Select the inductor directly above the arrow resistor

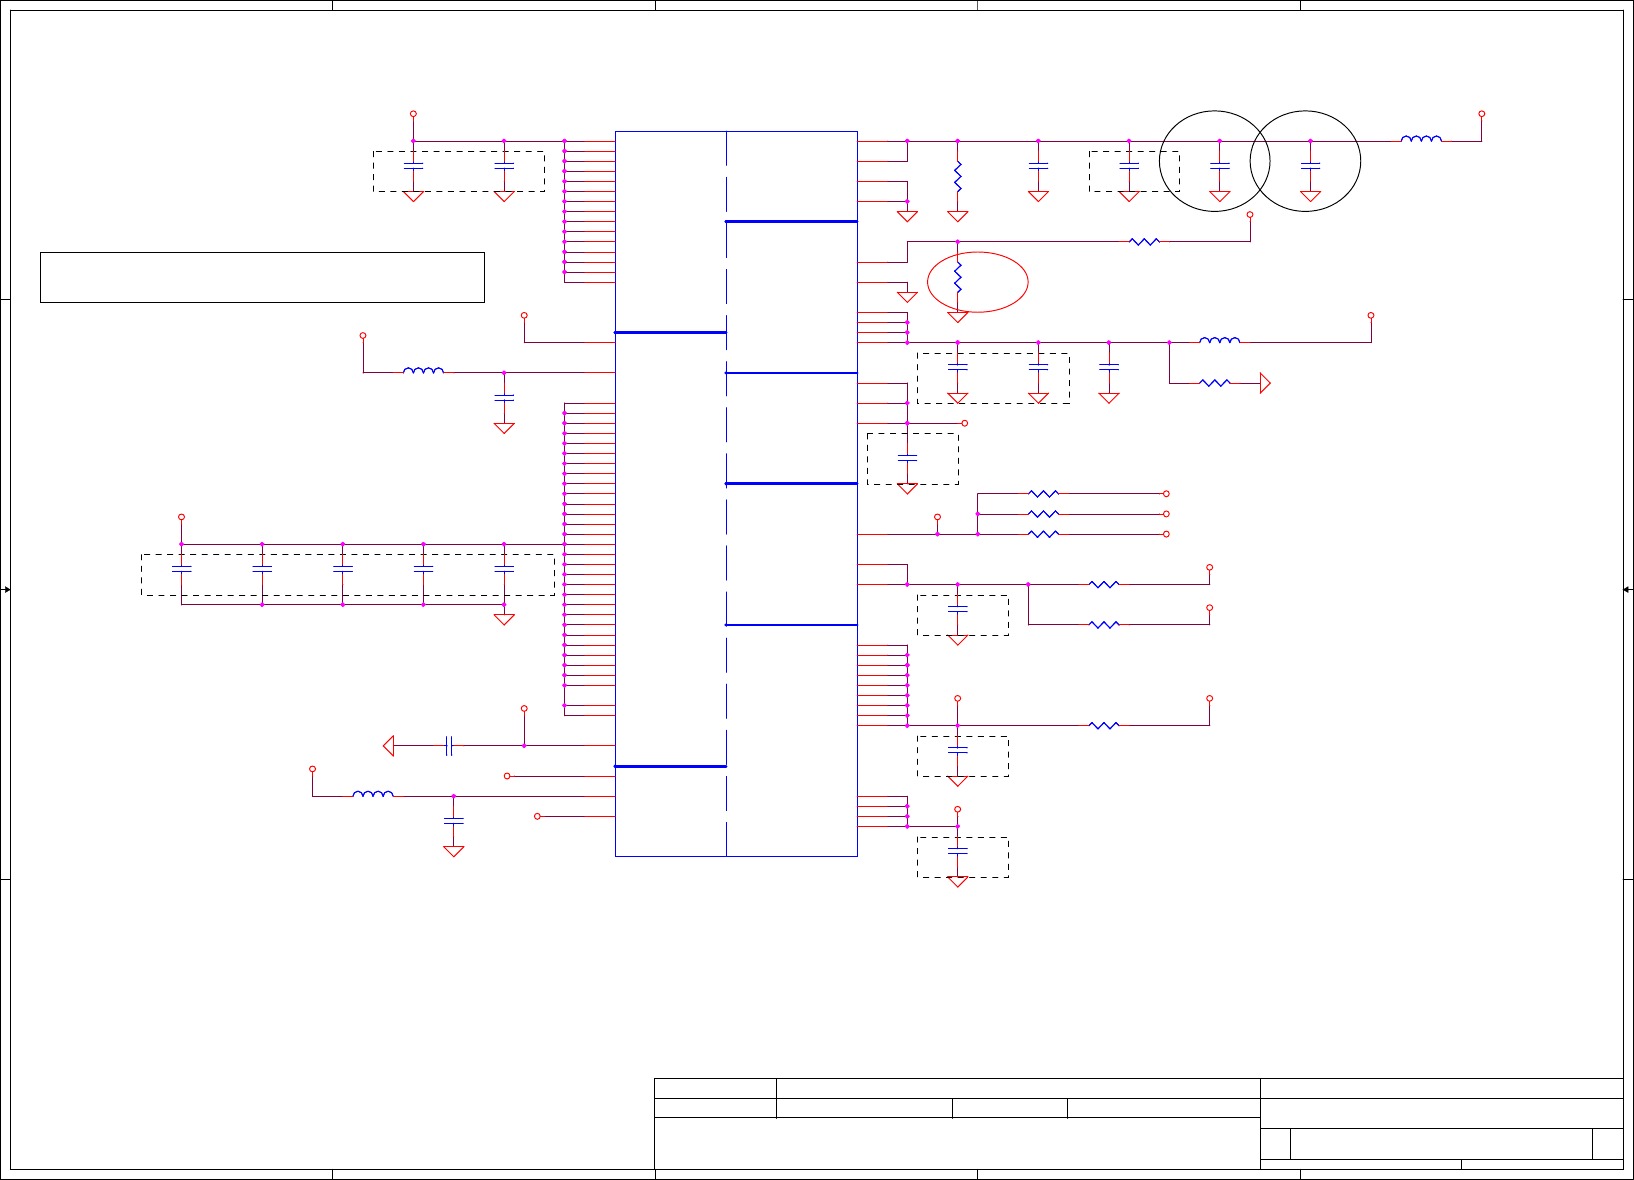tap(1219, 341)
